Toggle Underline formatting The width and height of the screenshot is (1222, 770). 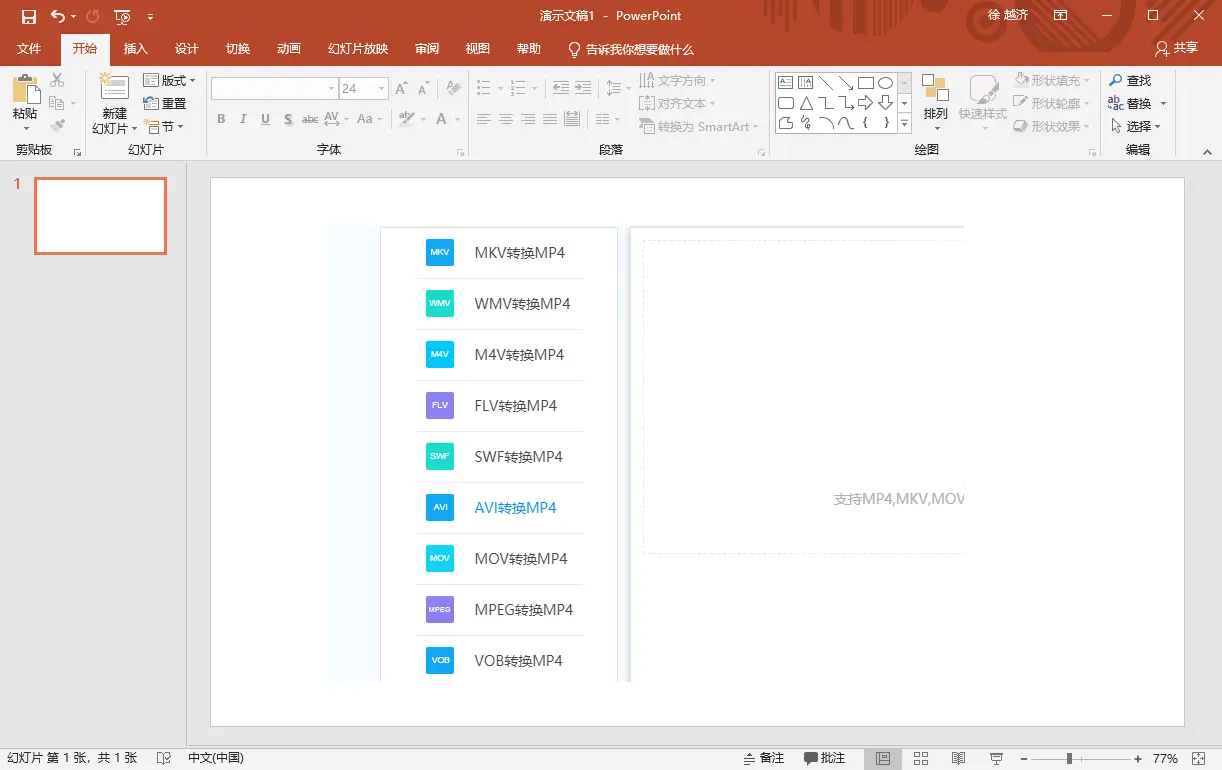pos(265,119)
